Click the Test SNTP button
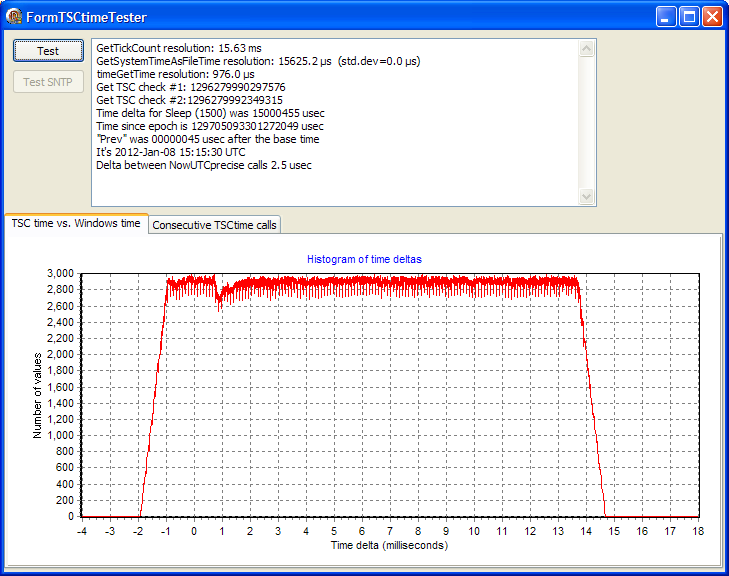 click(x=48, y=82)
